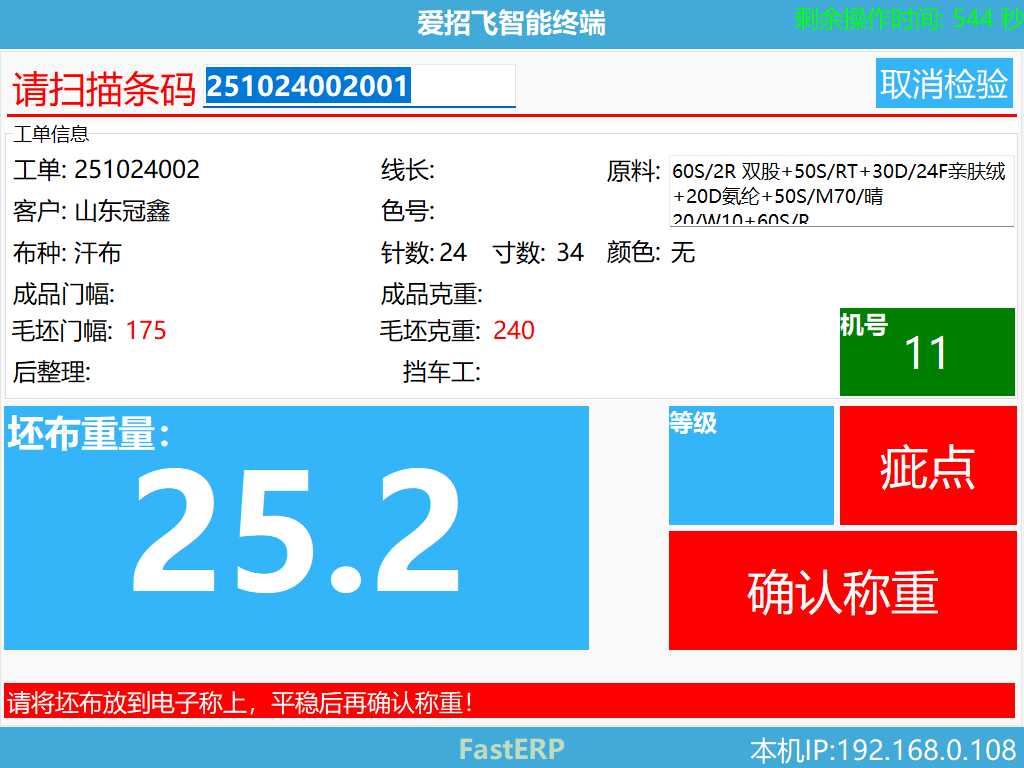Tap the blue 等级 grade panel
Screen dimensions: 1024x768
(x=751, y=465)
